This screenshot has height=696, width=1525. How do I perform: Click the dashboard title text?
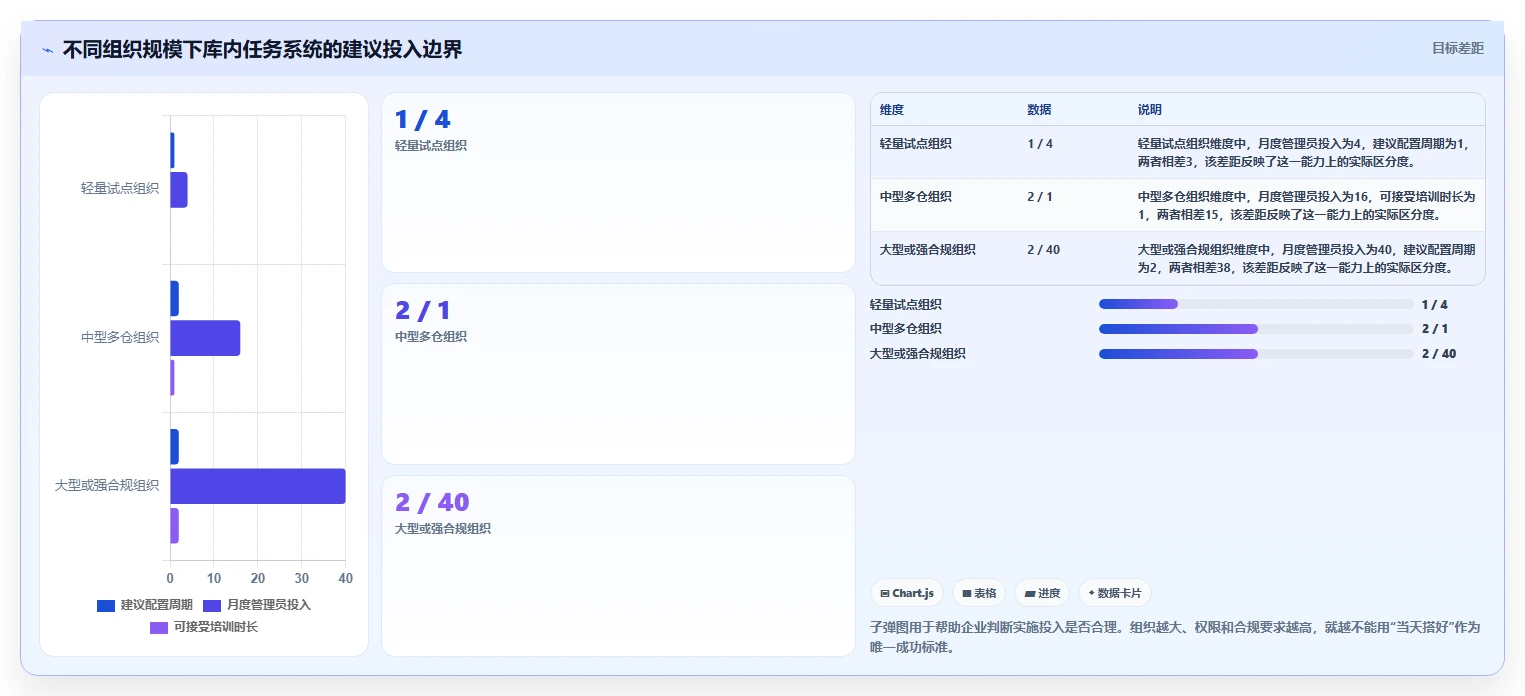coord(262,50)
